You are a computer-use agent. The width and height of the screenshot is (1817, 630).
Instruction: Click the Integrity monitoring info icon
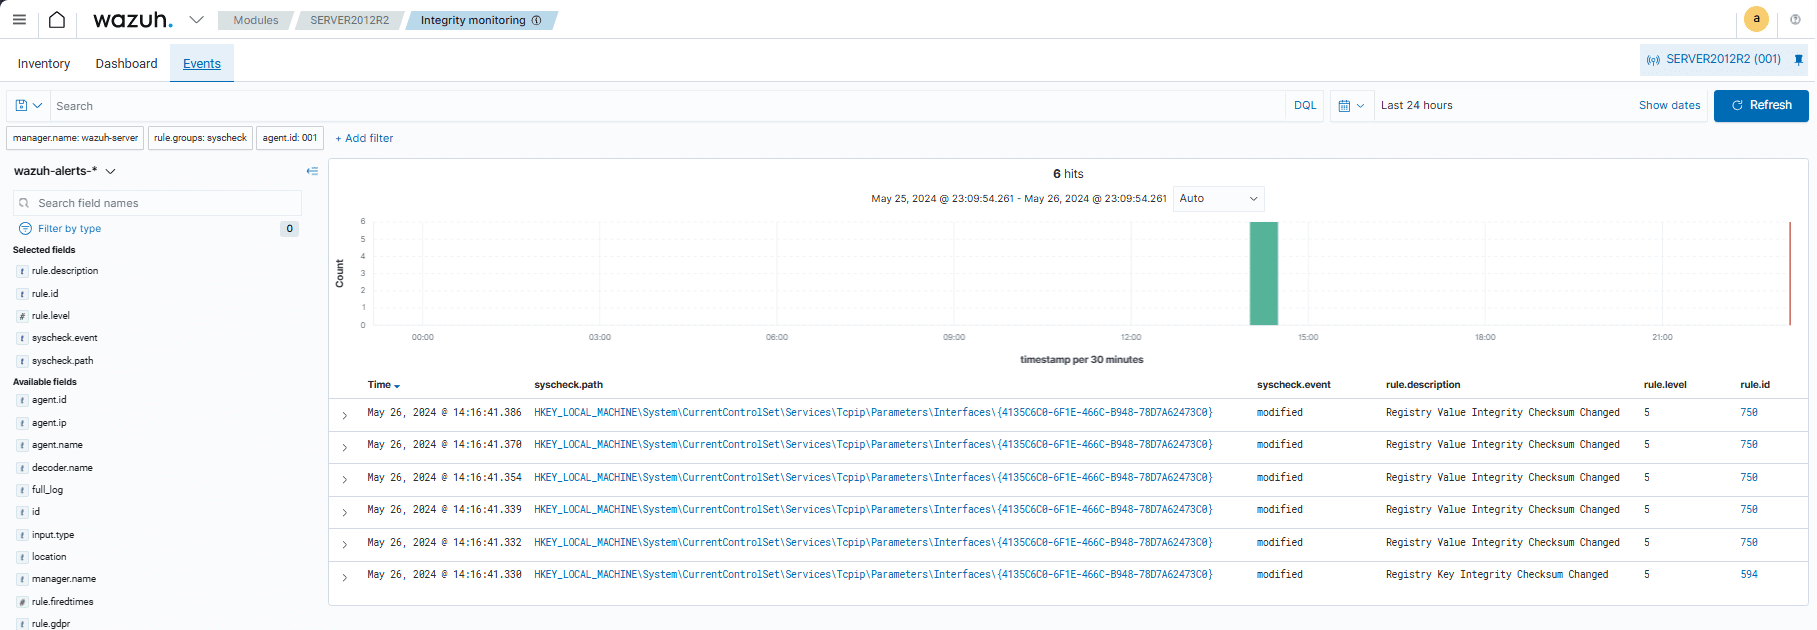(x=536, y=20)
